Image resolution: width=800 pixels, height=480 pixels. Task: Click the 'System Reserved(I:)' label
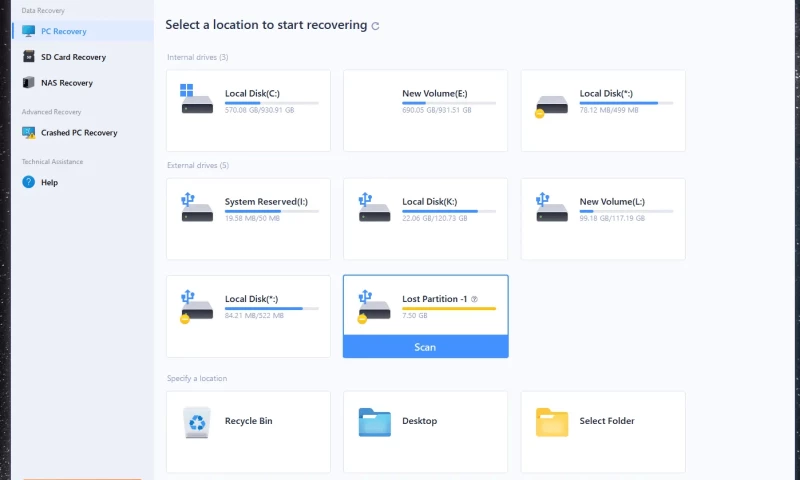pos(266,201)
